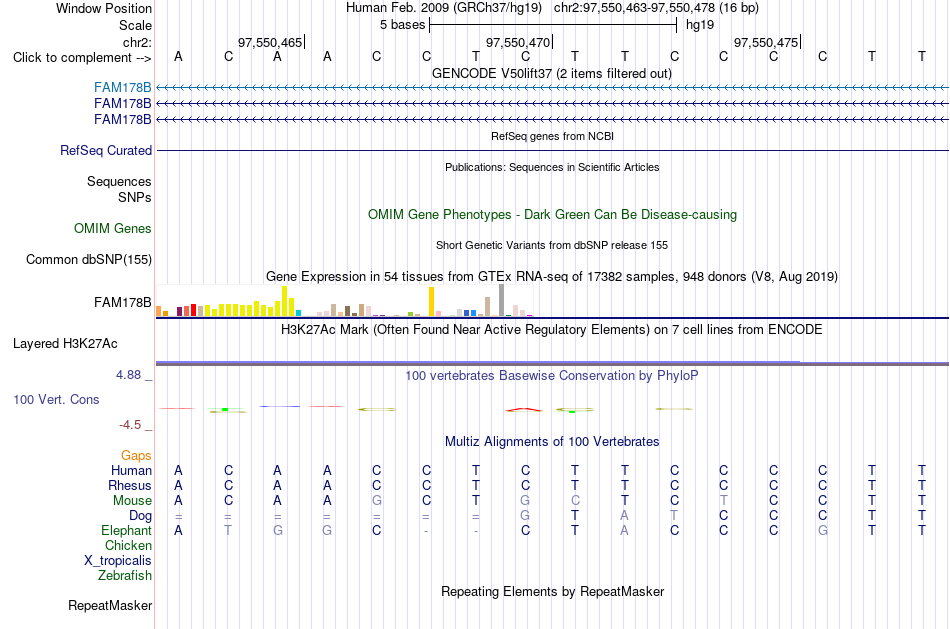Image resolution: width=950 pixels, height=629 pixels.
Task: Select the Sequences track label
Action: point(119,181)
